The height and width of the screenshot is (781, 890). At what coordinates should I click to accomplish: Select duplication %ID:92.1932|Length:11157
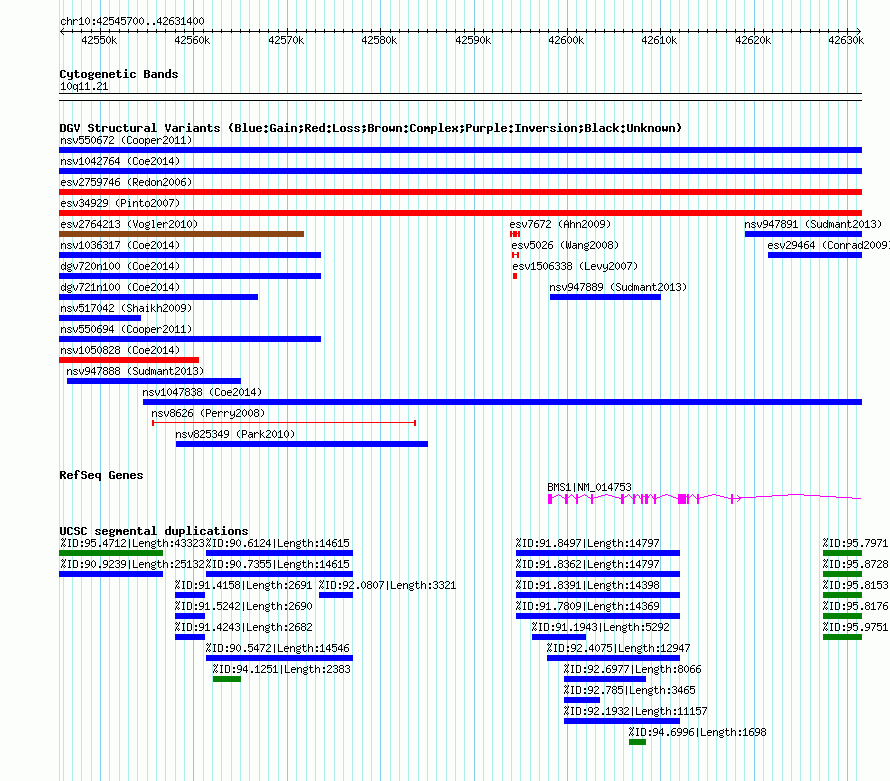(x=636, y=711)
